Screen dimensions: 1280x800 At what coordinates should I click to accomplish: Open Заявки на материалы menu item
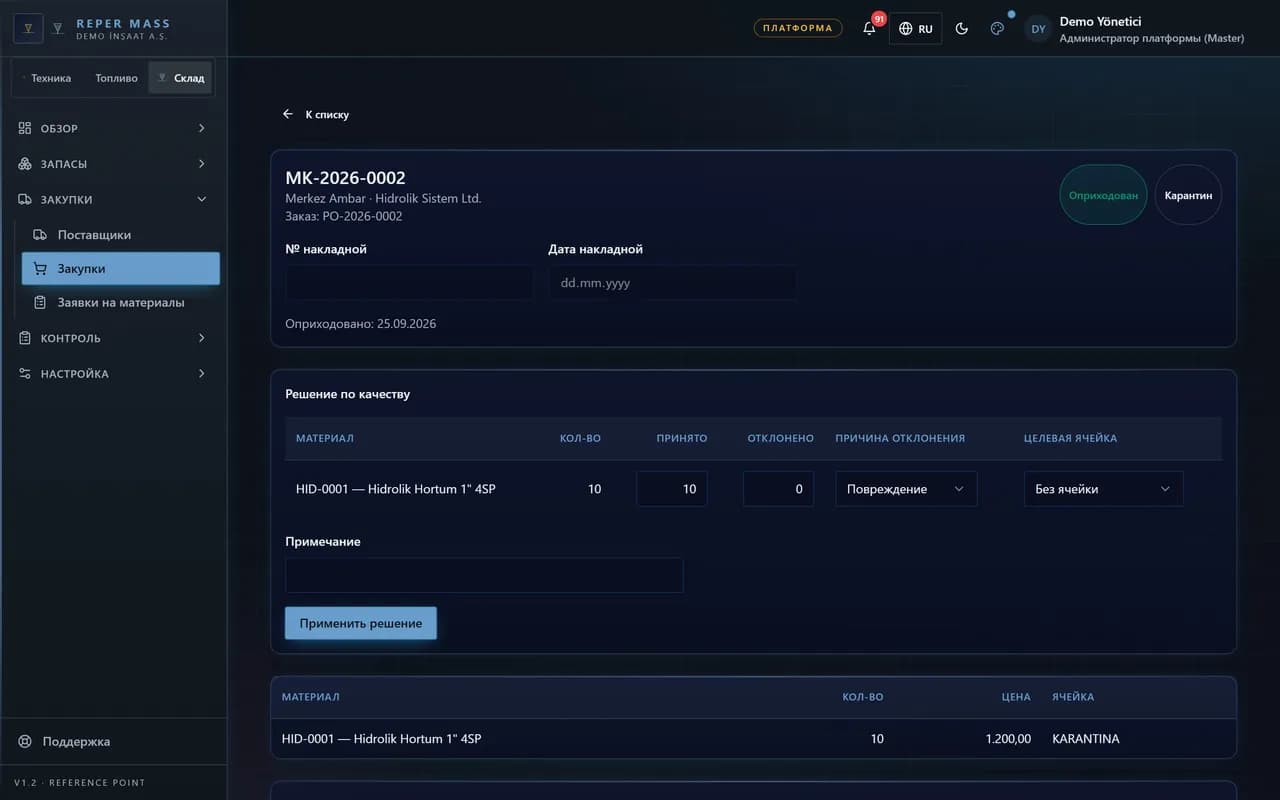point(121,302)
